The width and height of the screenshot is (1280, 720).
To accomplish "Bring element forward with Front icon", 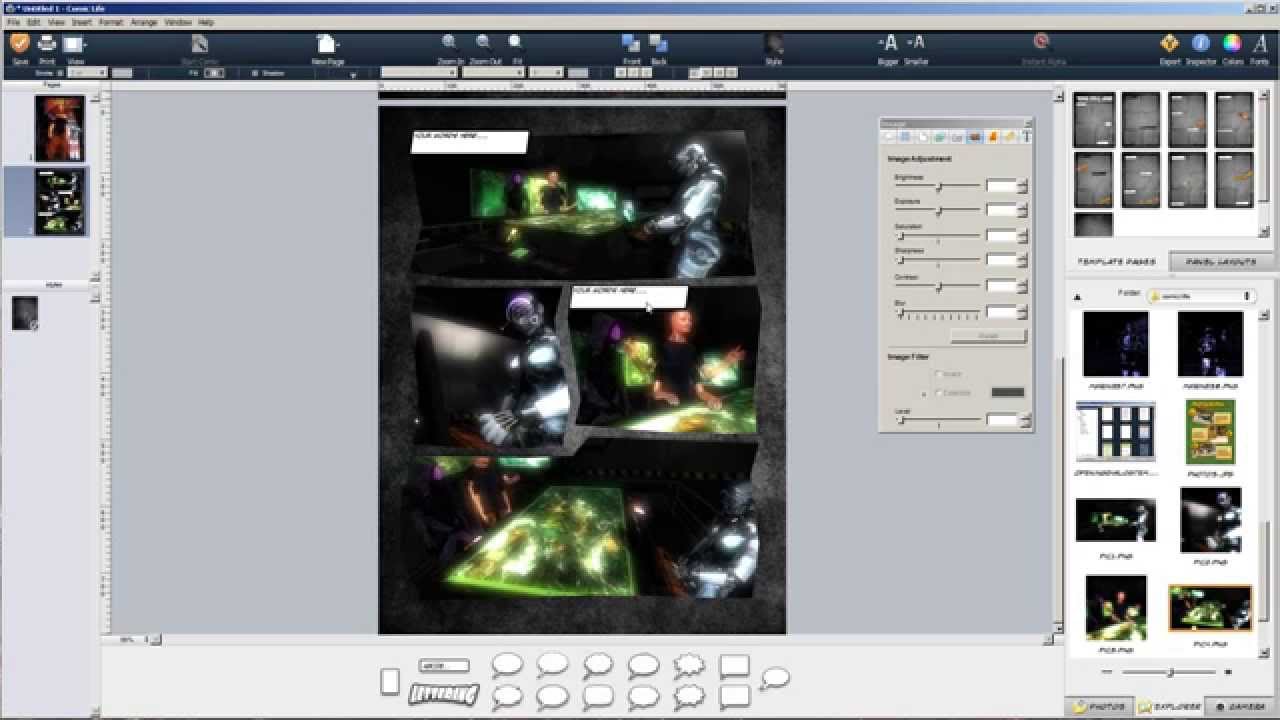I will (631, 43).
